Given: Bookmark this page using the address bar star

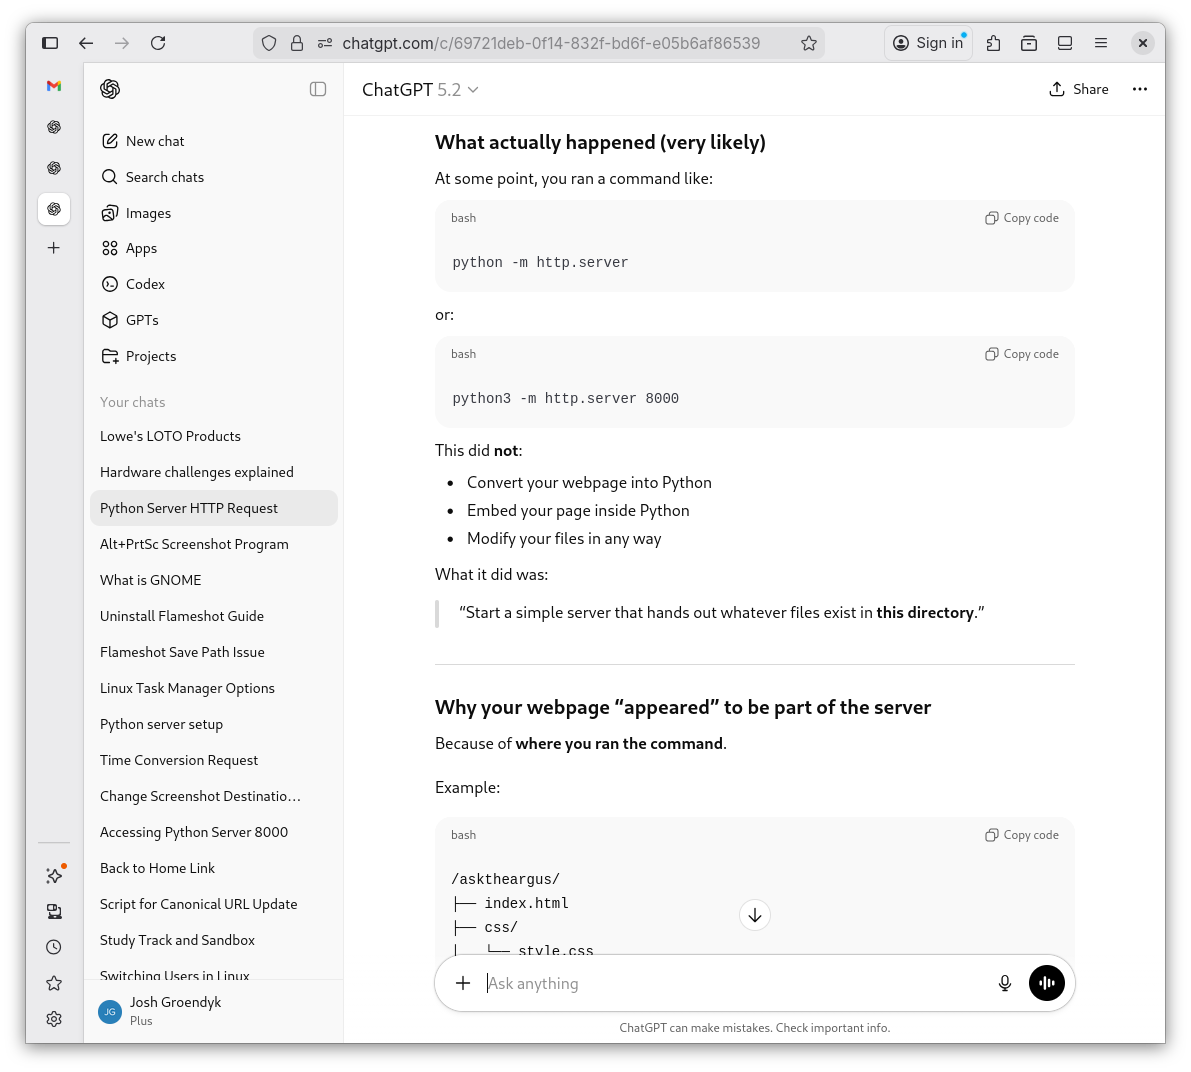Looking at the screenshot, I should tap(809, 43).
